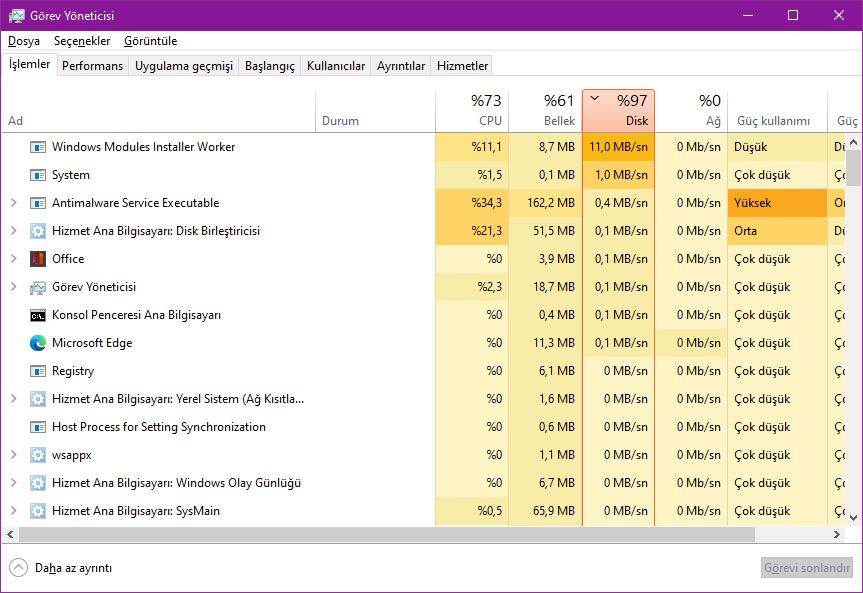Sort by the Durum column header
This screenshot has width=863, height=593.
375,111
